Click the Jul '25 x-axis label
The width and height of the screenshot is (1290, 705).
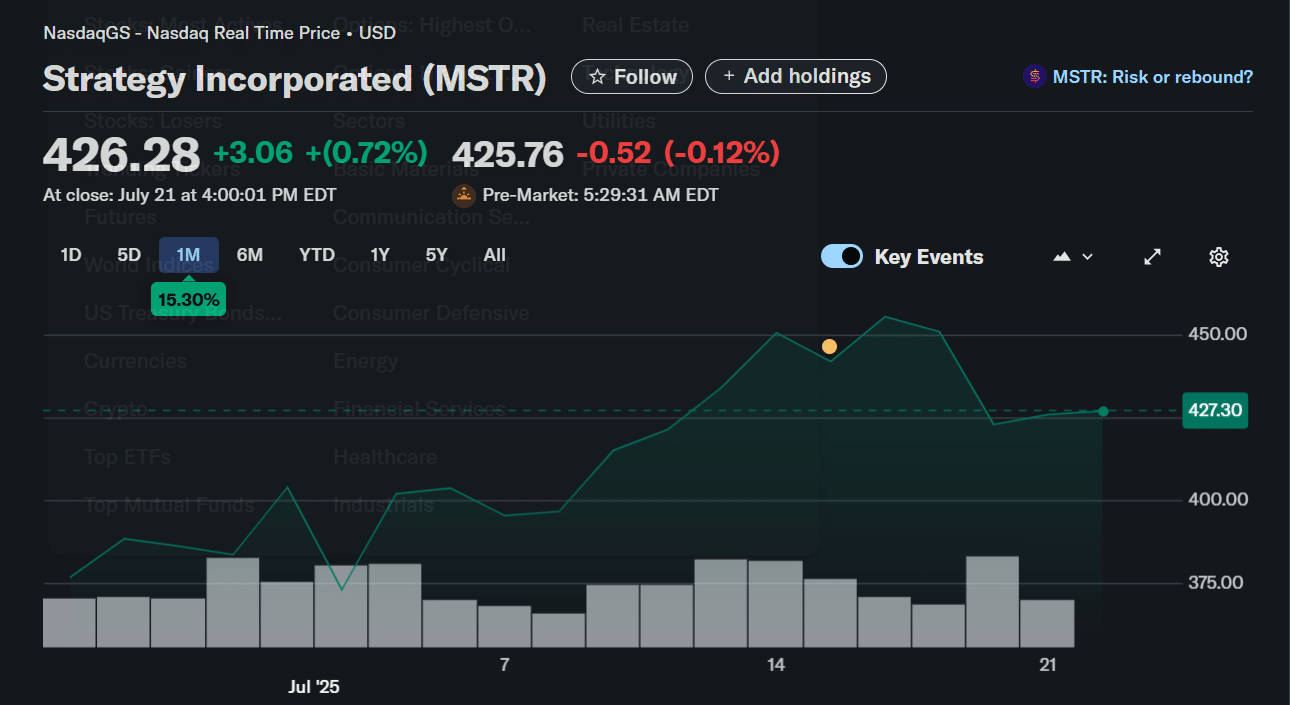[x=314, y=687]
